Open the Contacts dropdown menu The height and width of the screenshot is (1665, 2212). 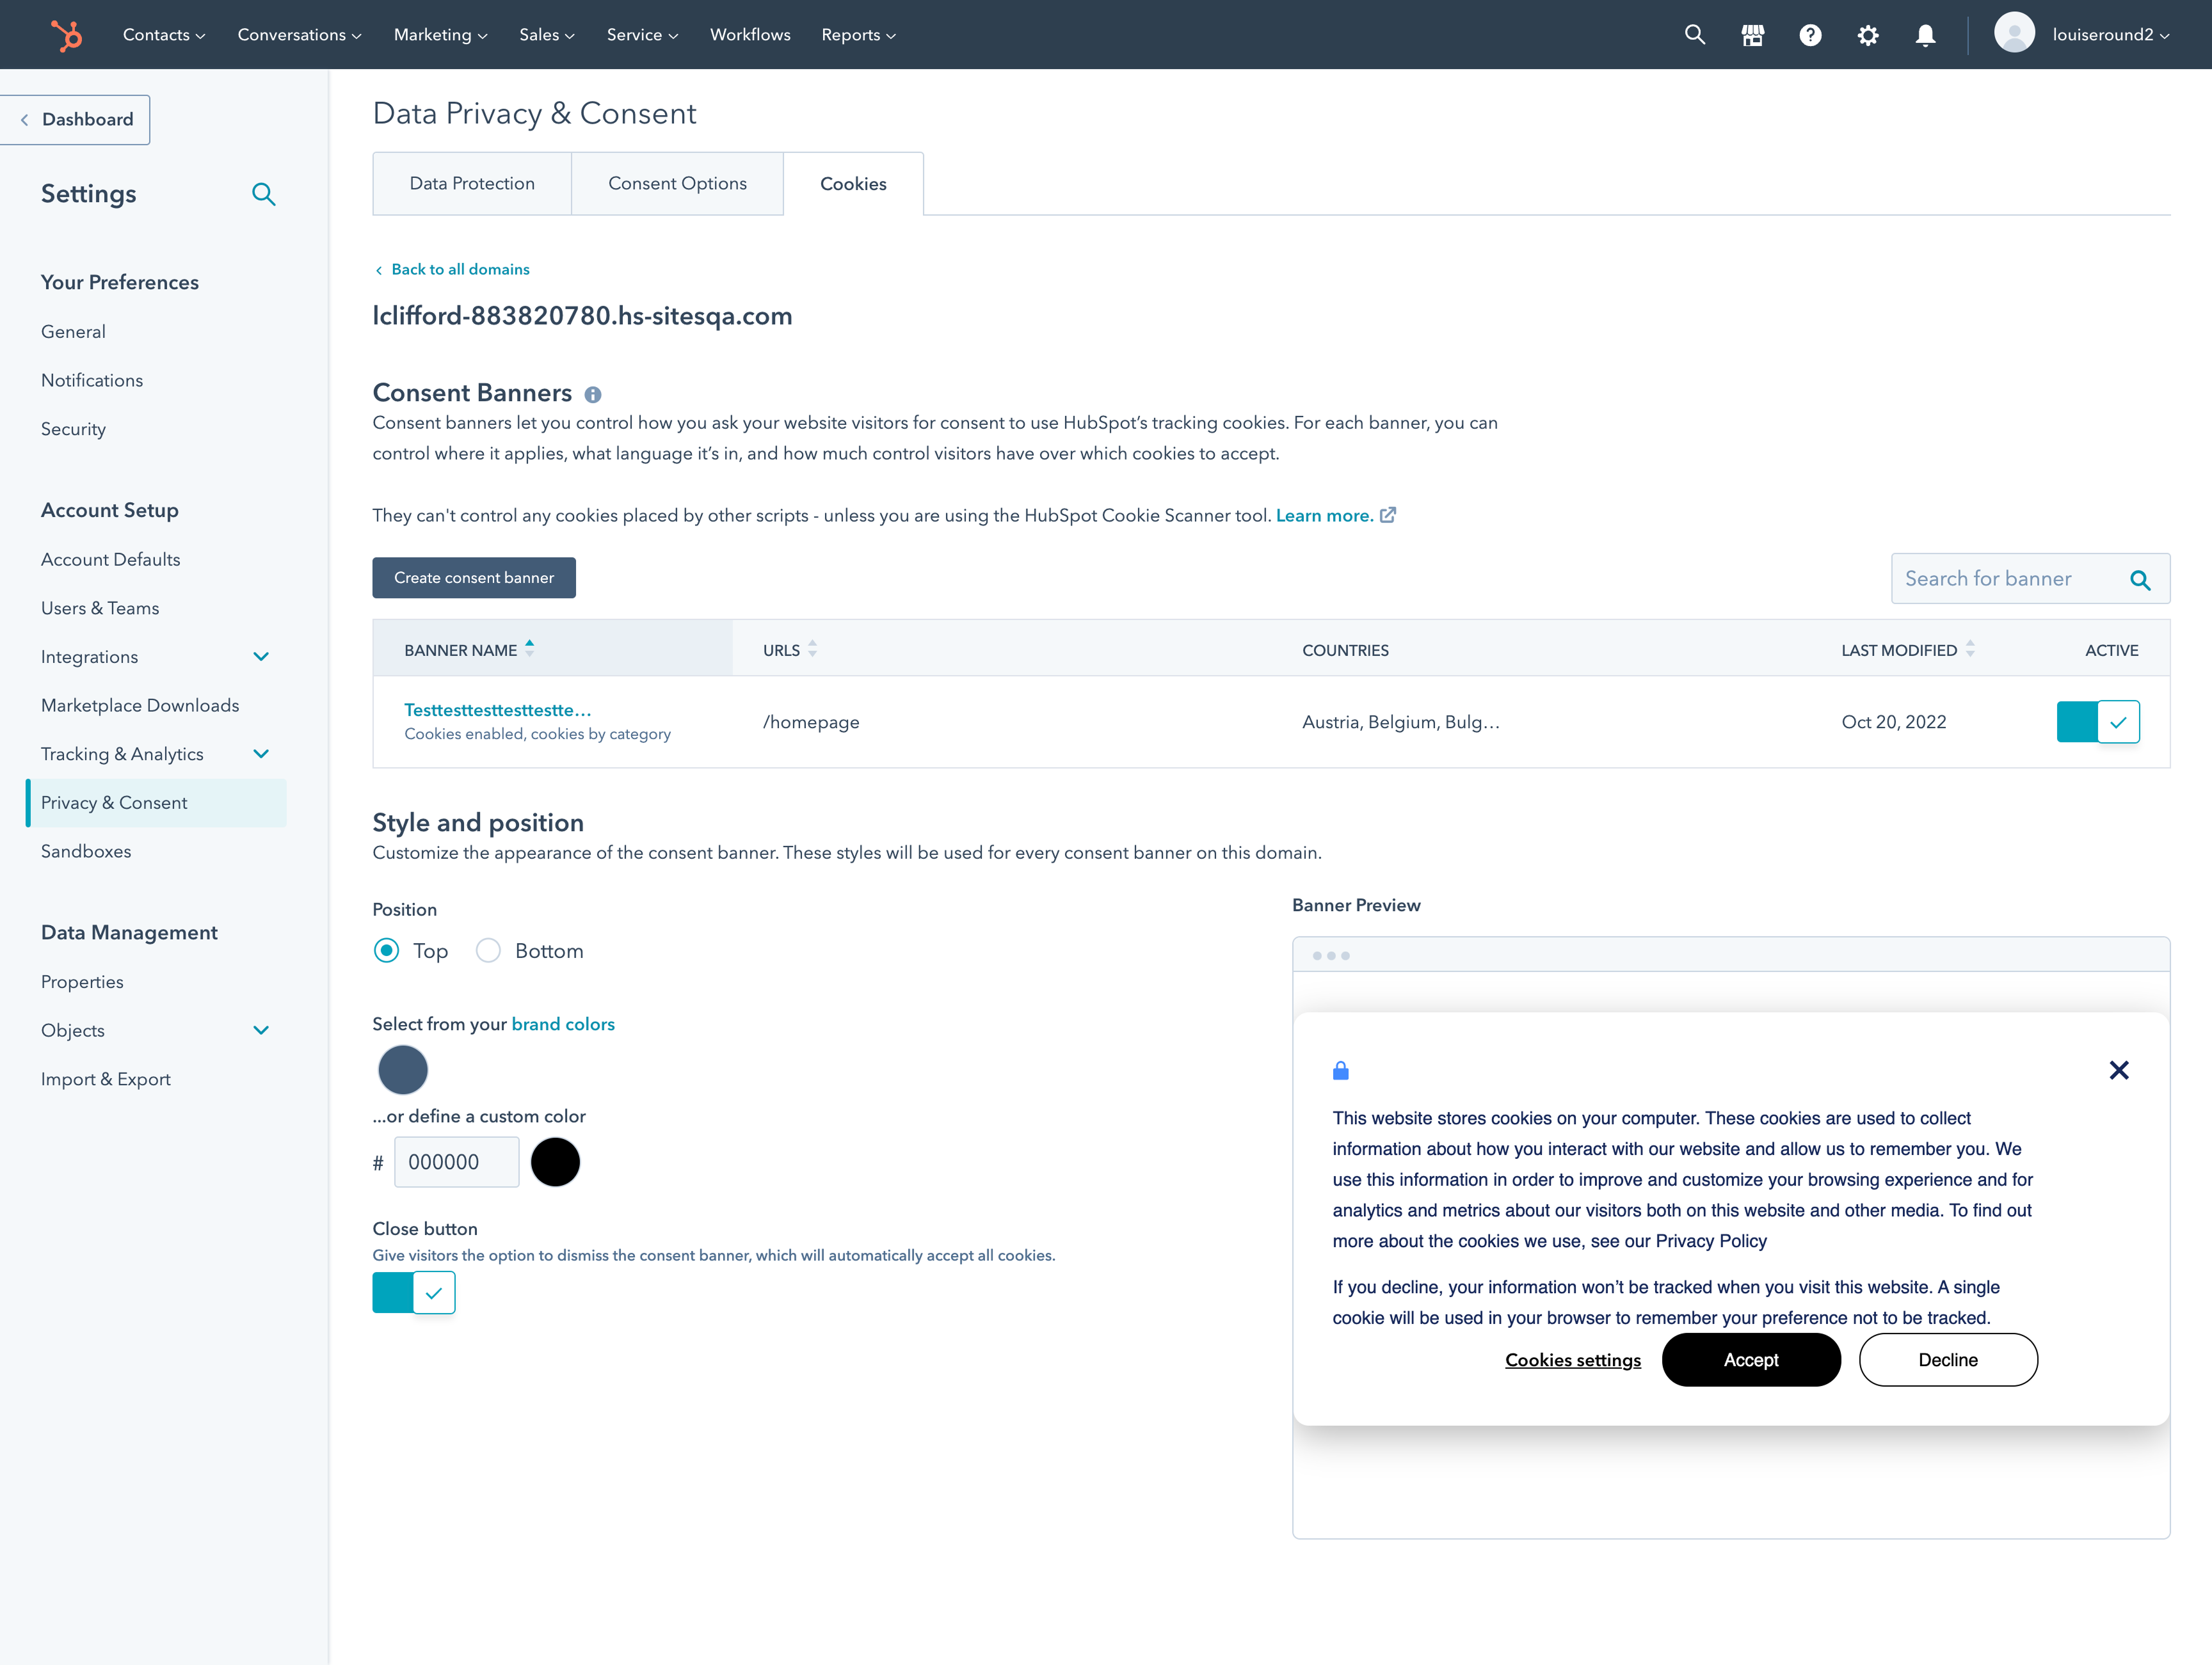click(164, 35)
